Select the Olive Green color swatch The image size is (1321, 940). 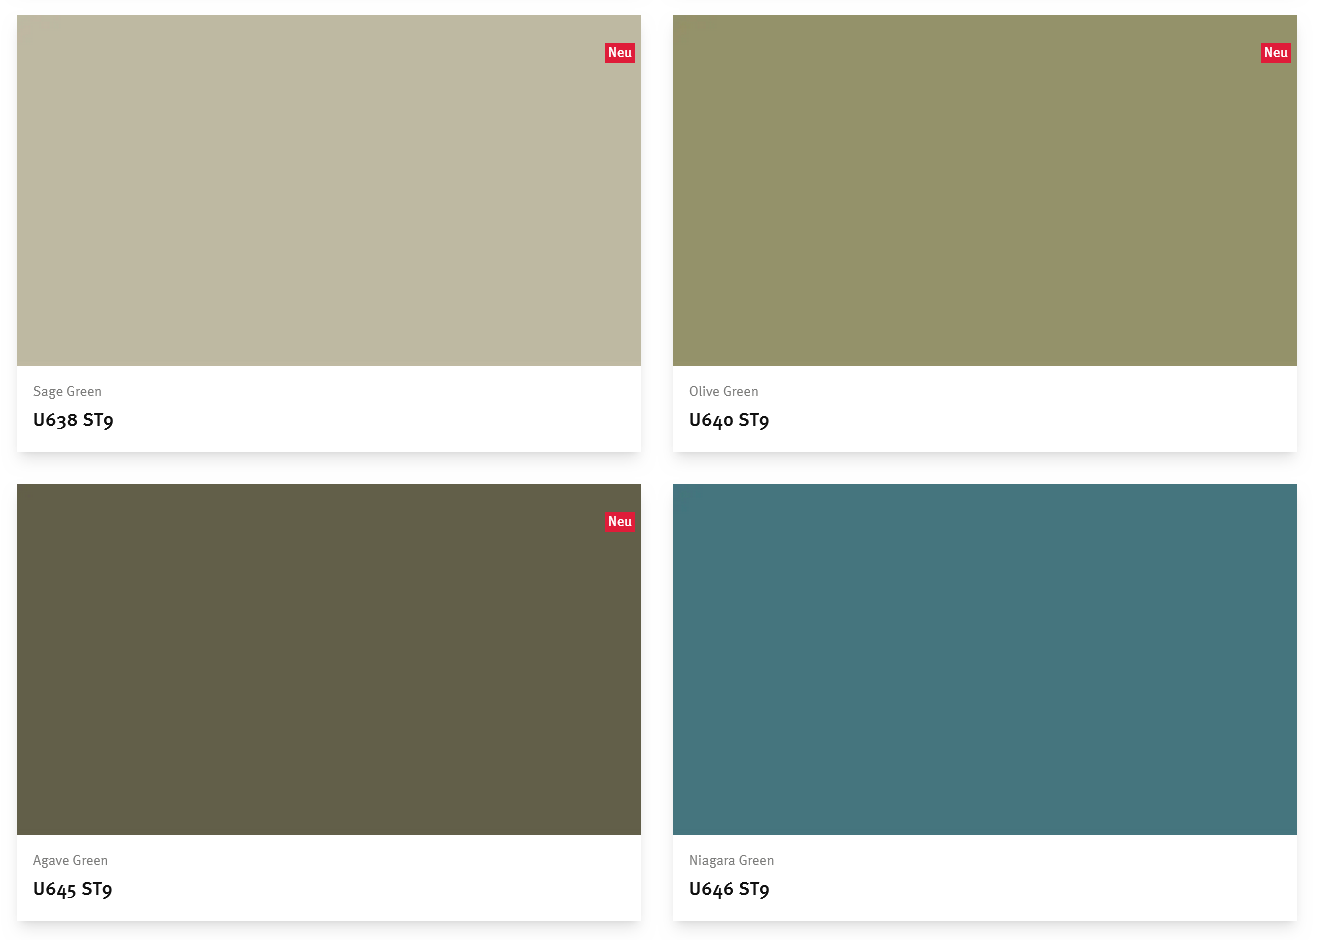pos(985,190)
